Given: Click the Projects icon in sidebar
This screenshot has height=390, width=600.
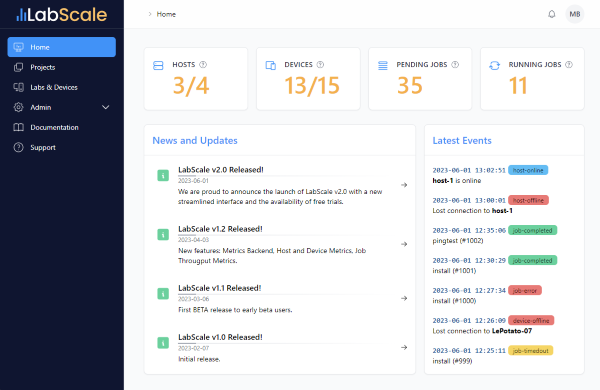Looking at the screenshot, I should tap(18, 67).
